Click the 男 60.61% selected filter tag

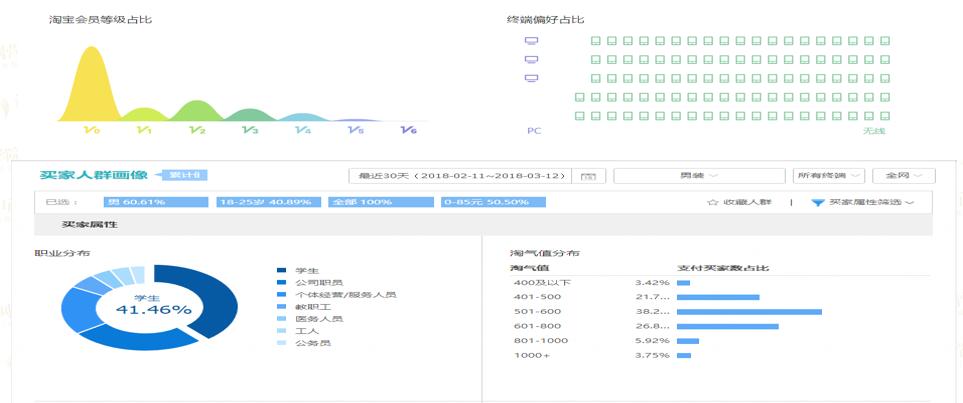156,202
